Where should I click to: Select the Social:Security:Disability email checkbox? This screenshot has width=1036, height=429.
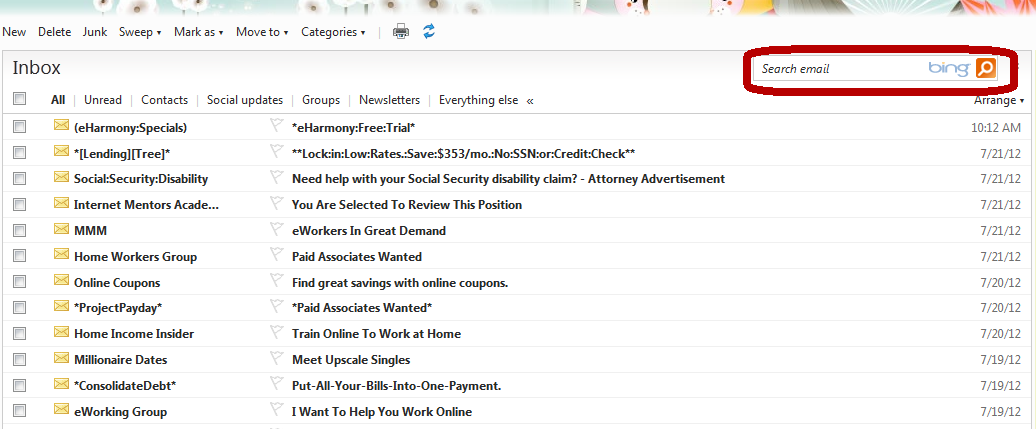19,178
